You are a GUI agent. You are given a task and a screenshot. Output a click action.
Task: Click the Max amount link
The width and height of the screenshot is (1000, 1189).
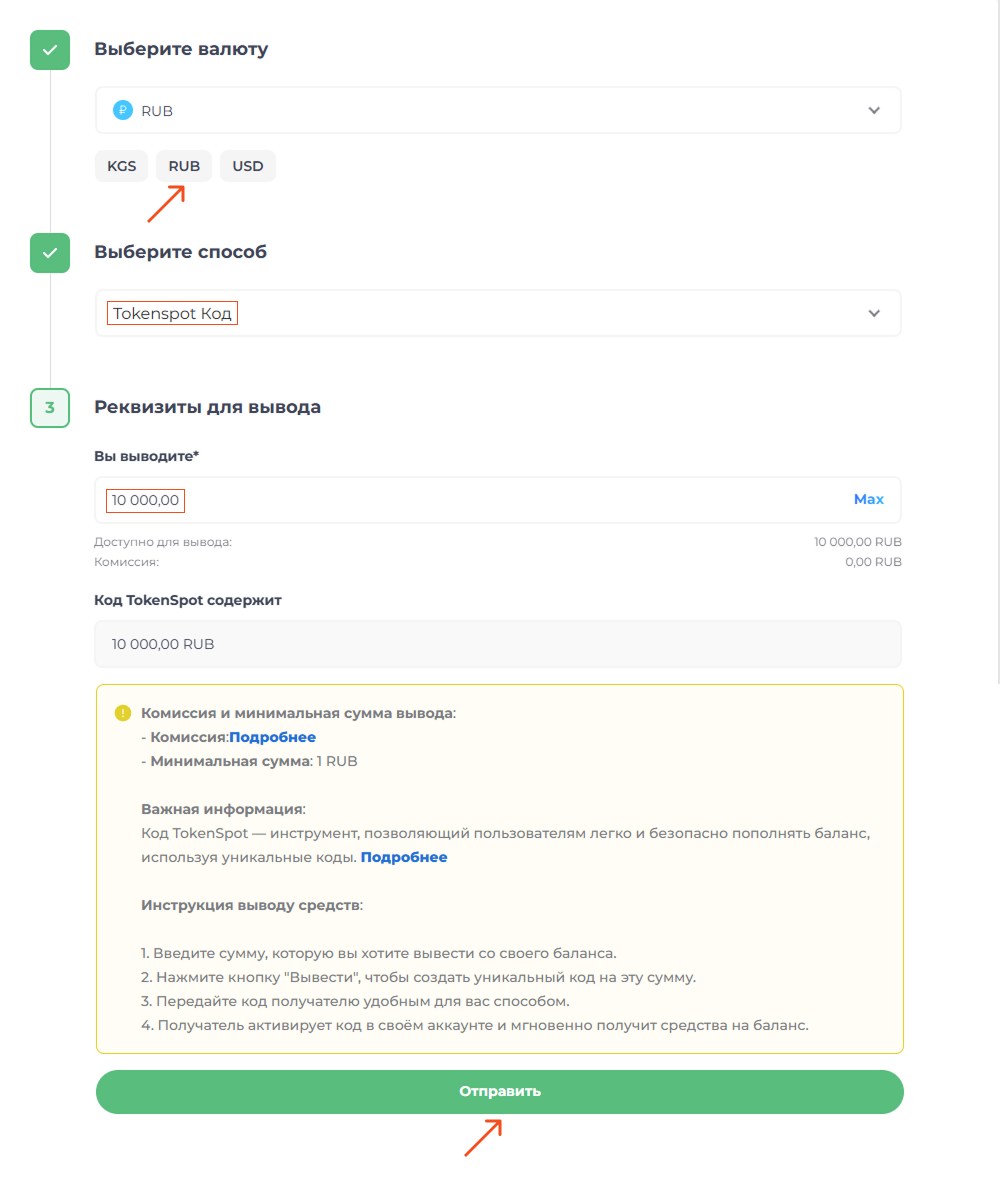tap(869, 500)
